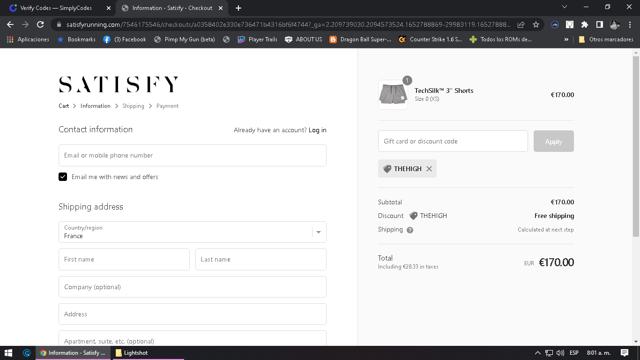The image size is (640, 360).
Task: Click the Apply discount button
Action: coord(553,141)
